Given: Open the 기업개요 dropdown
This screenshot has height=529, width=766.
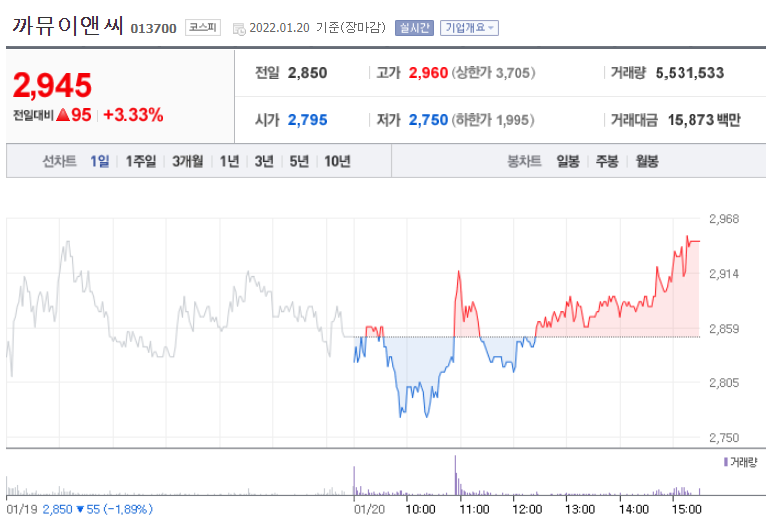Looking at the screenshot, I should (x=469, y=28).
